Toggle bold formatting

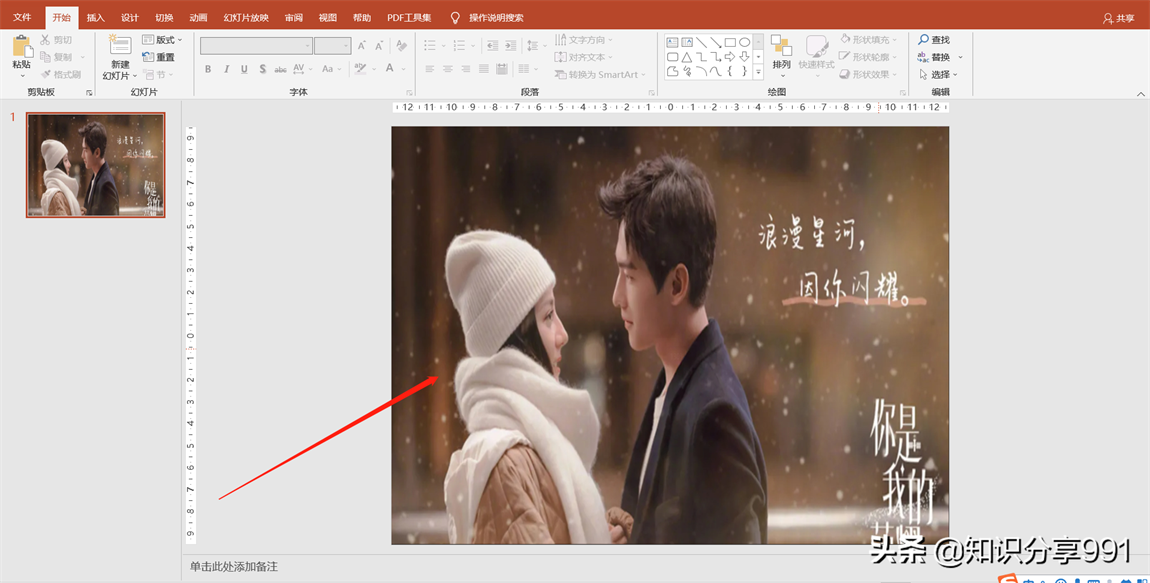tap(208, 69)
